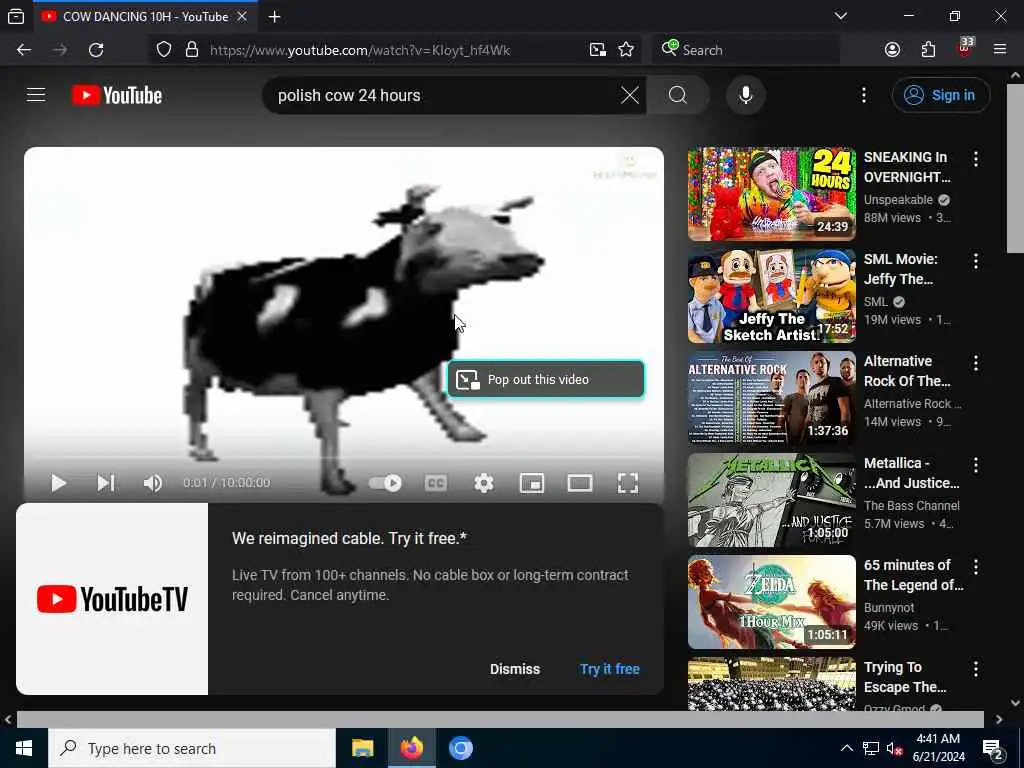Open options for 65 minutes Zelda video
This screenshot has width=1024, height=768.
coord(976,567)
